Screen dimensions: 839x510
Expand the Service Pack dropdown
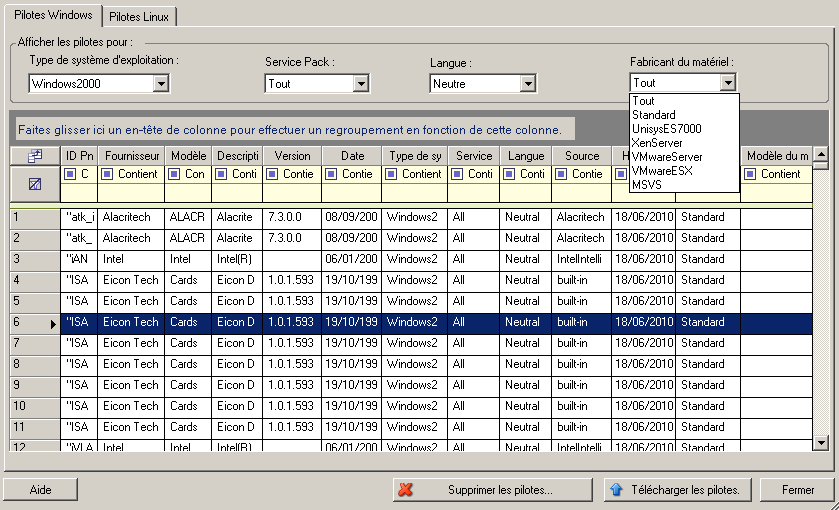[361, 84]
